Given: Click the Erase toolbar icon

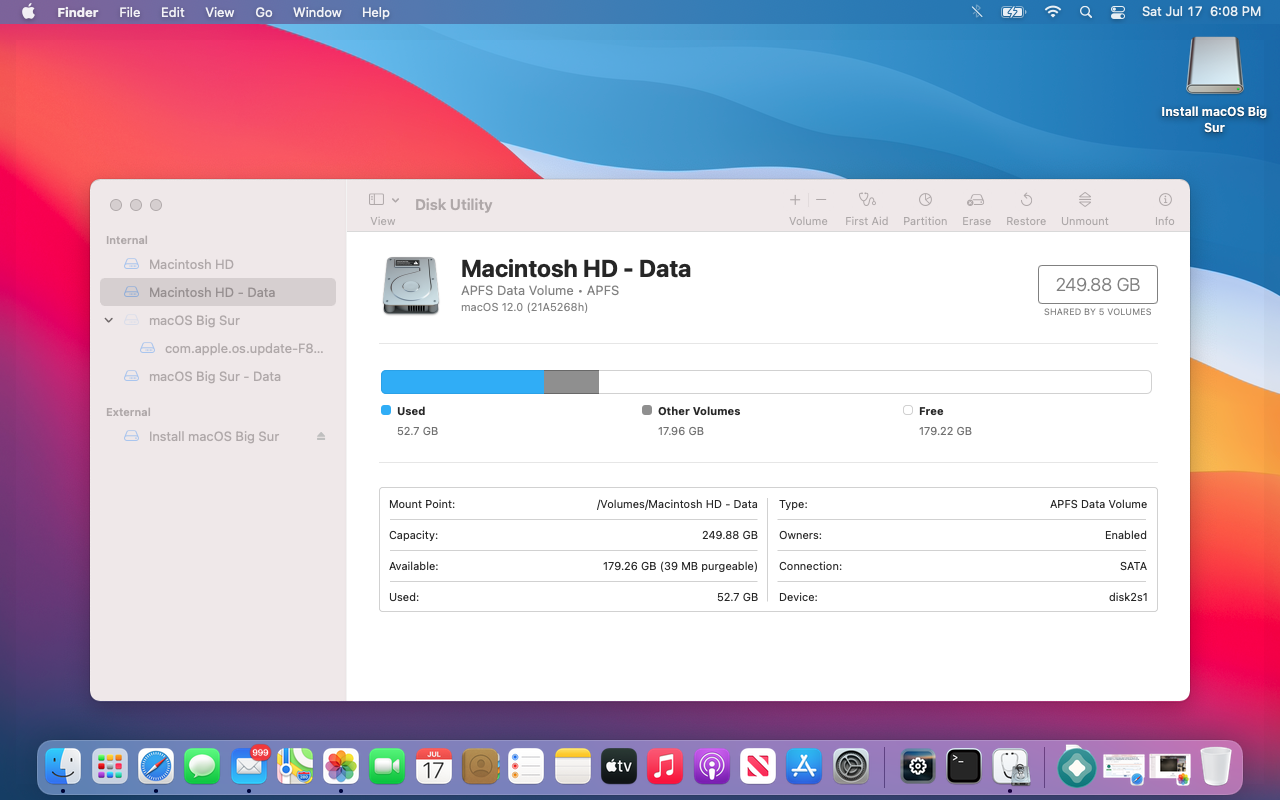Looking at the screenshot, I should 976,200.
